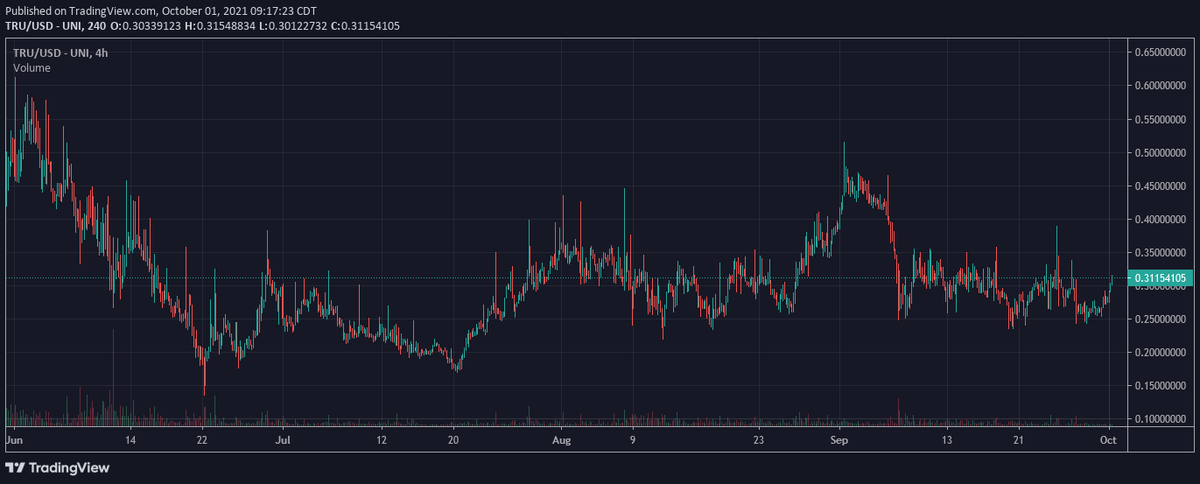
Task: Click the 13 date label
Action: 947,439
